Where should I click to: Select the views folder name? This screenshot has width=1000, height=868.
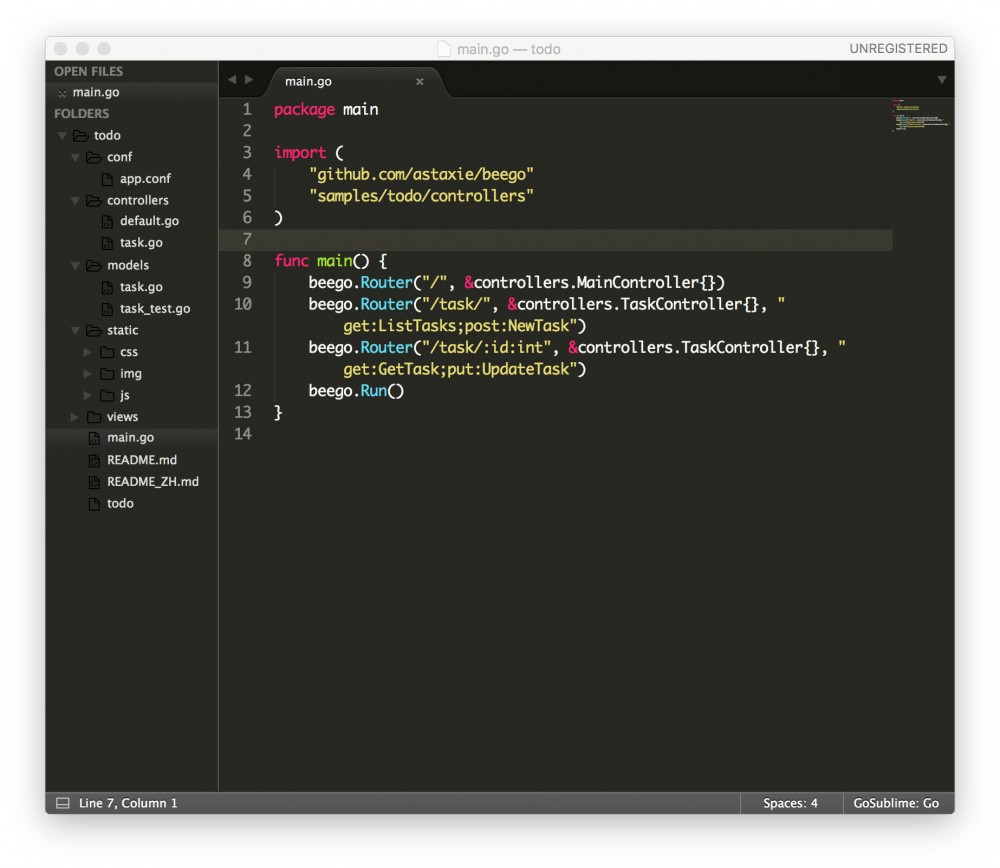(122, 417)
